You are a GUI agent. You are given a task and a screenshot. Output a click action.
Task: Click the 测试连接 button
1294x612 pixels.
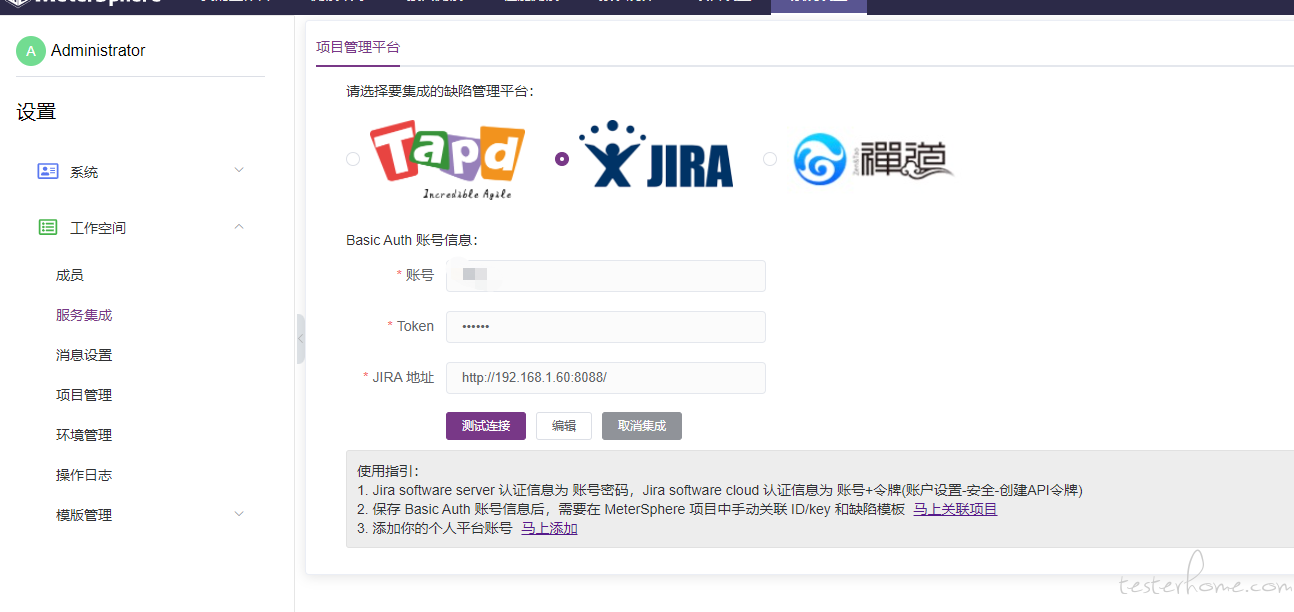pos(486,426)
